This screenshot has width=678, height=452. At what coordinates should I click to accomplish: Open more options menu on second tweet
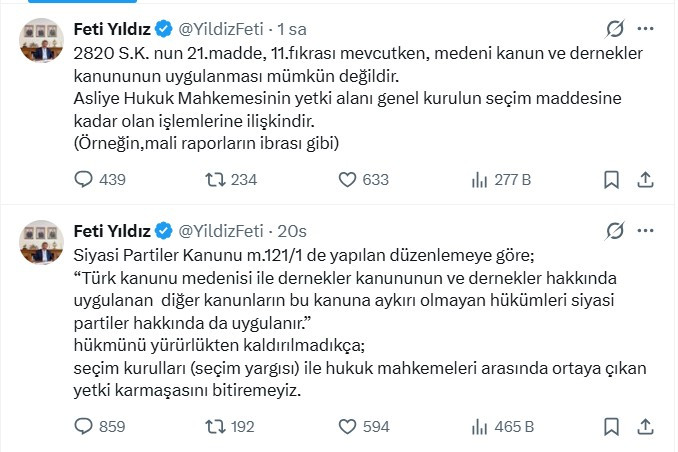click(x=645, y=231)
